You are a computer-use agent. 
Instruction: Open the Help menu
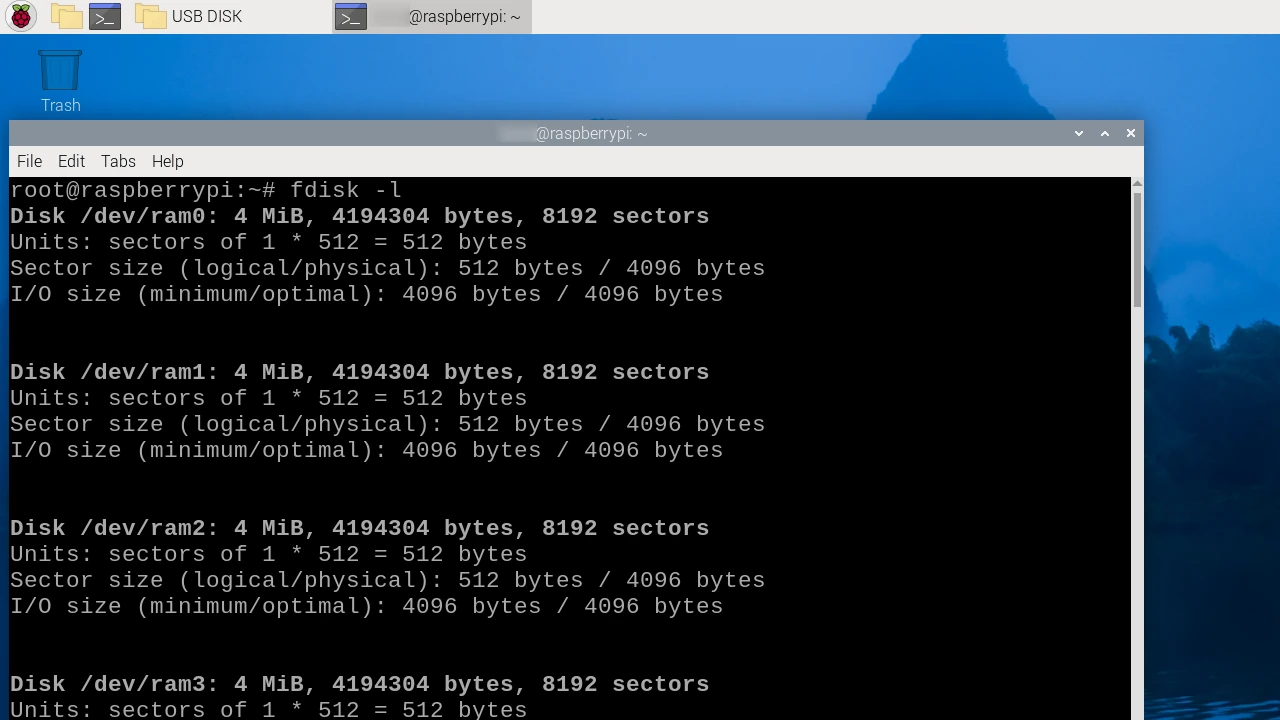(167, 161)
